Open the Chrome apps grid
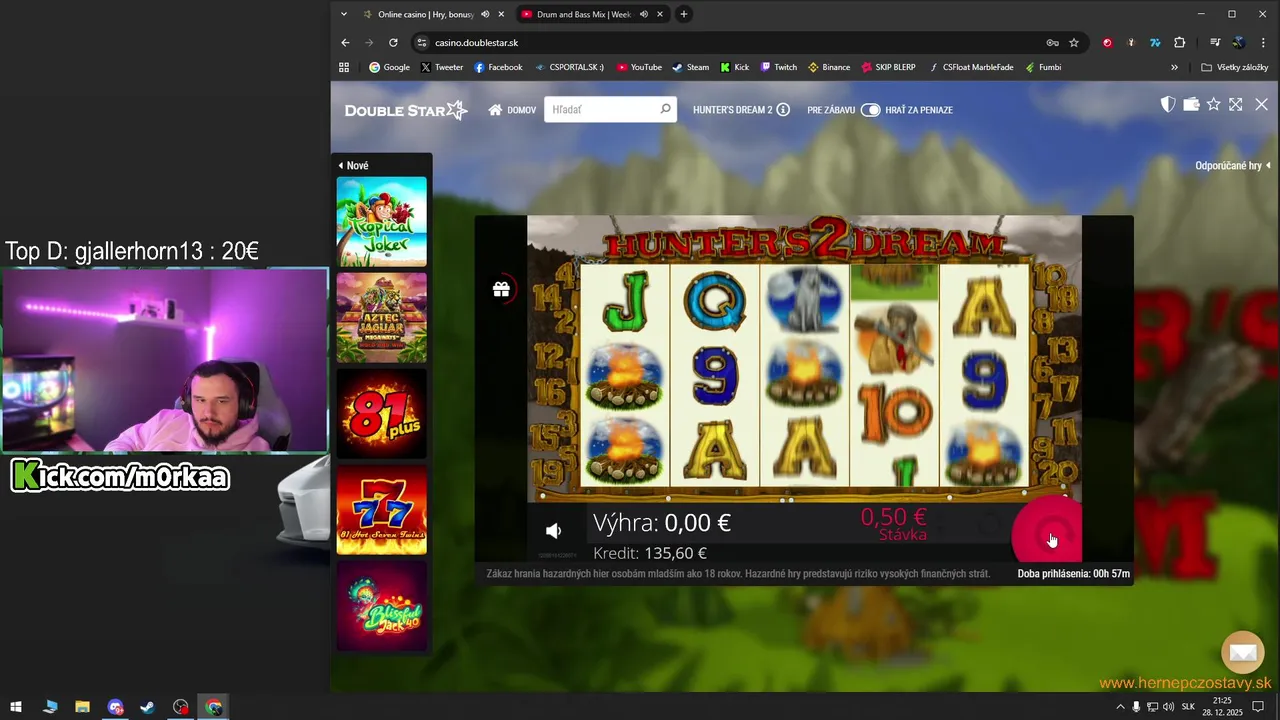The height and width of the screenshot is (720, 1280). pyautogui.click(x=344, y=67)
